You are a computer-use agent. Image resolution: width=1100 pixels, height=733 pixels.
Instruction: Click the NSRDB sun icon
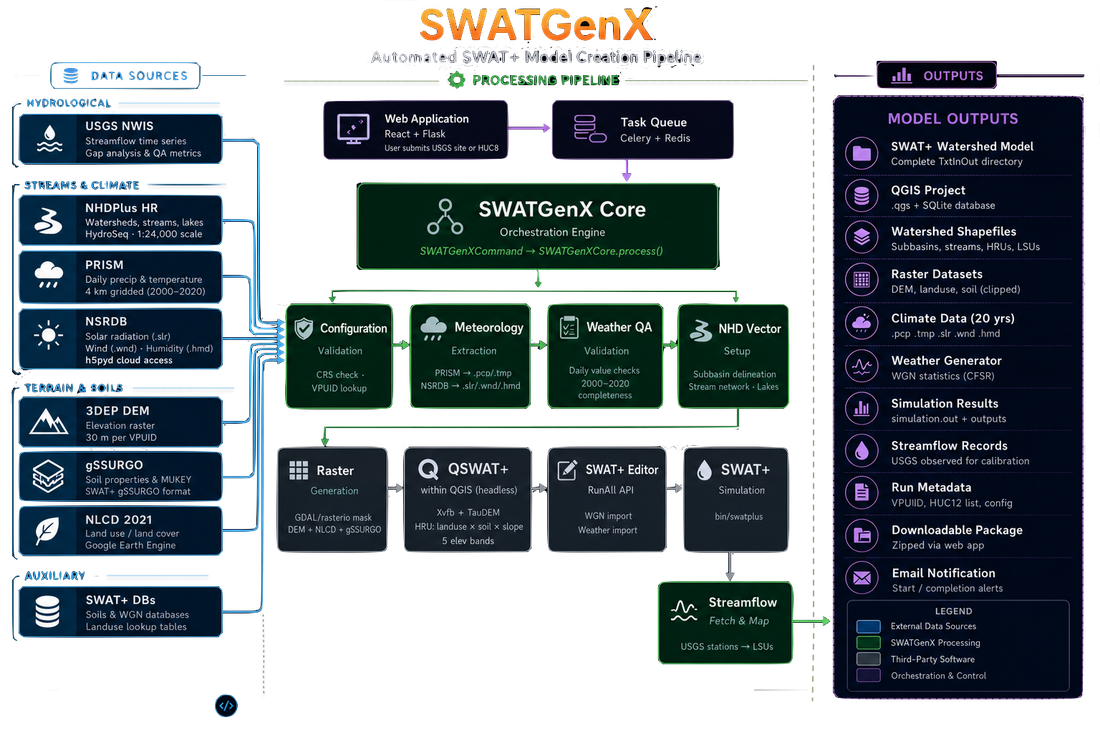pos(48,335)
